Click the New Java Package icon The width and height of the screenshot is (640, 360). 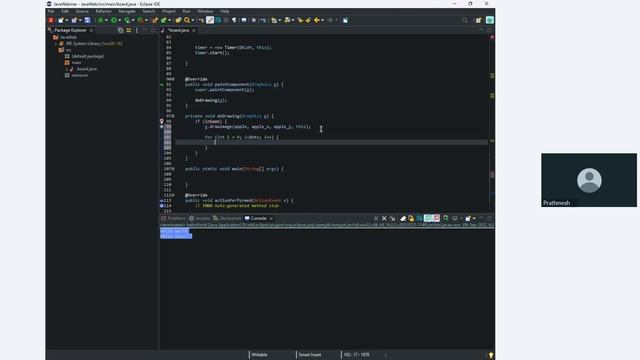pos(155,20)
